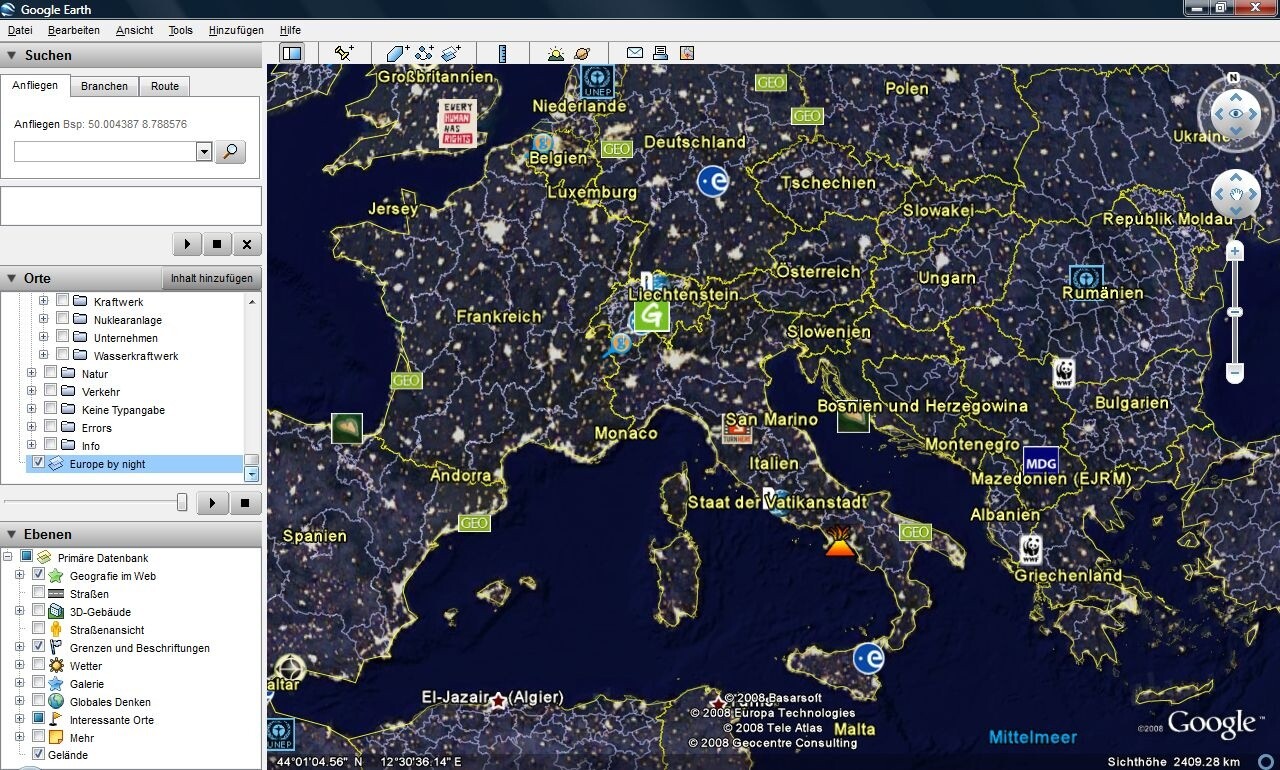Uncheck Geografie im Web layer
Viewport: 1280px width, 770px height.
39,575
